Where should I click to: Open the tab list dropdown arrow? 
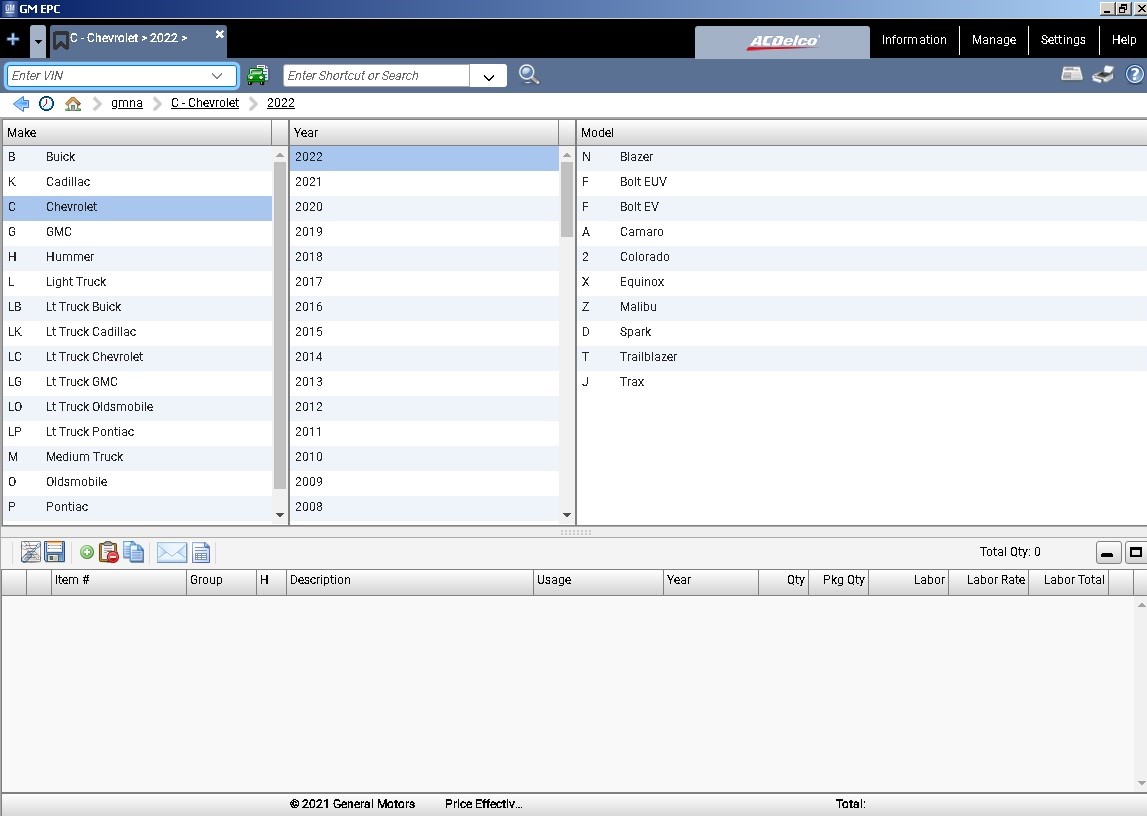coord(38,42)
